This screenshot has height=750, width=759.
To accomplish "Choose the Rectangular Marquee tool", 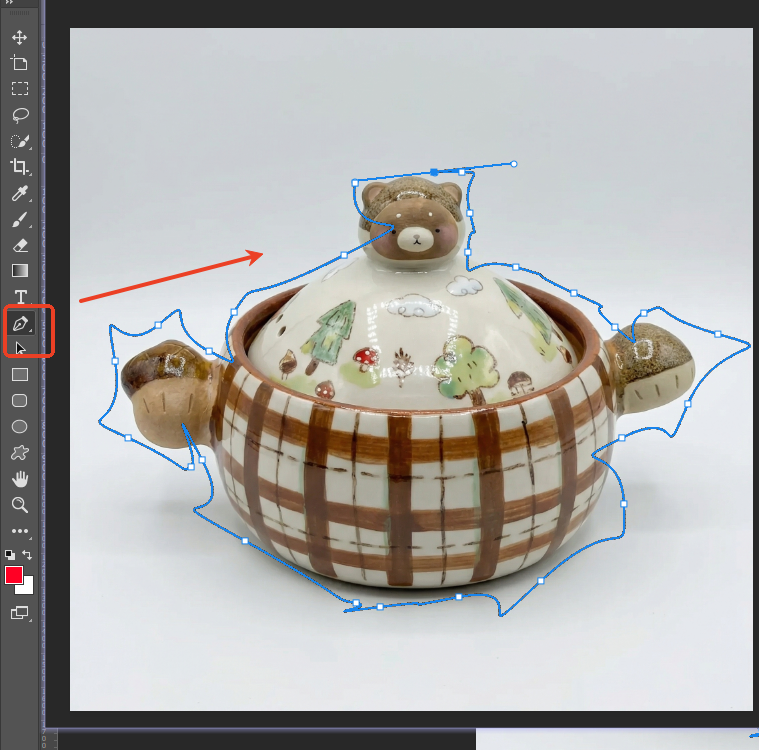I will pyautogui.click(x=19, y=89).
